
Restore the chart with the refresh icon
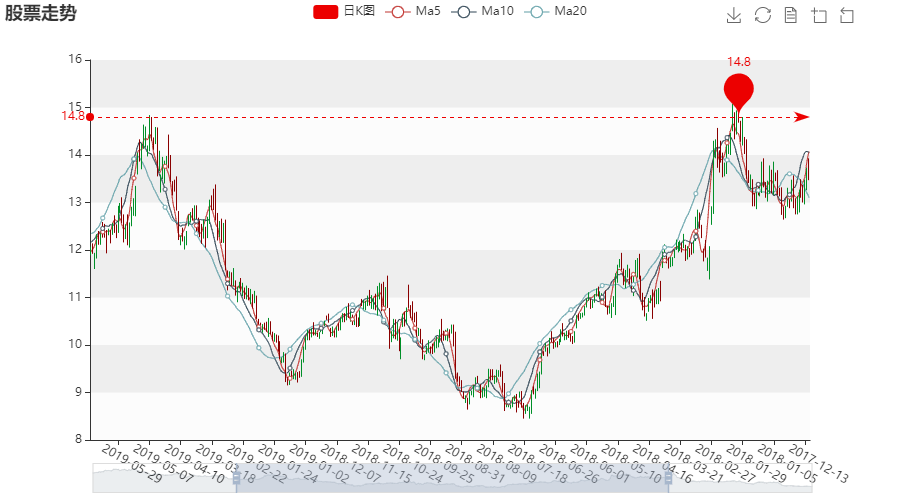(x=762, y=15)
